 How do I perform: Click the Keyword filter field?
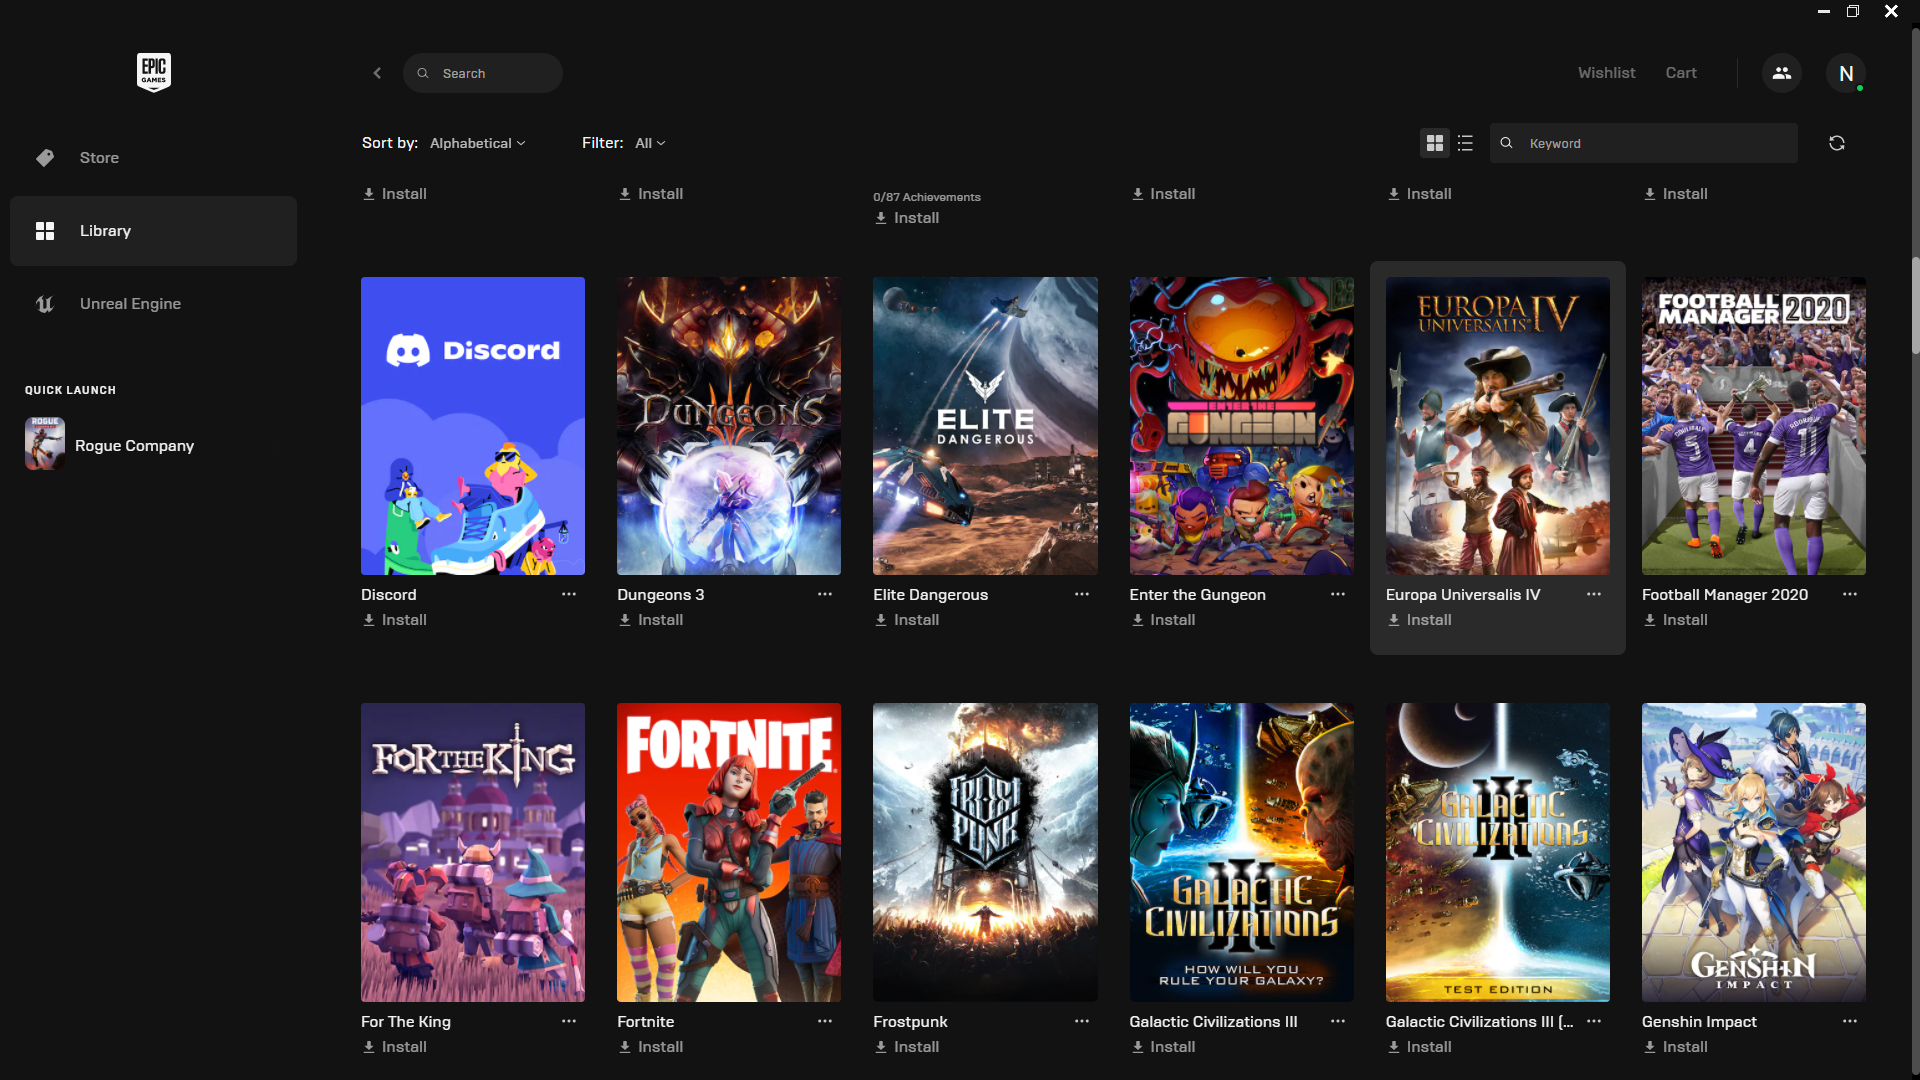click(1655, 143)
